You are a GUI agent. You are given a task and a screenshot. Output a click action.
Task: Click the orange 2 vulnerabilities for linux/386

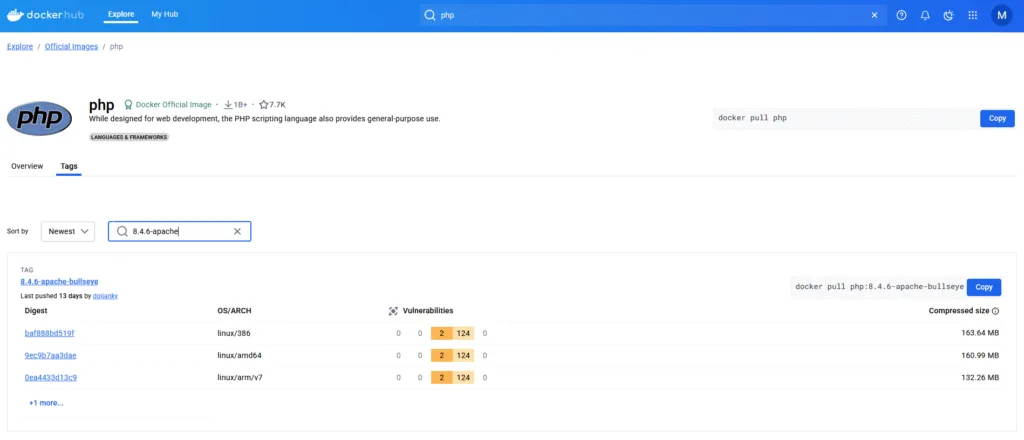click(x=441, y=333)
